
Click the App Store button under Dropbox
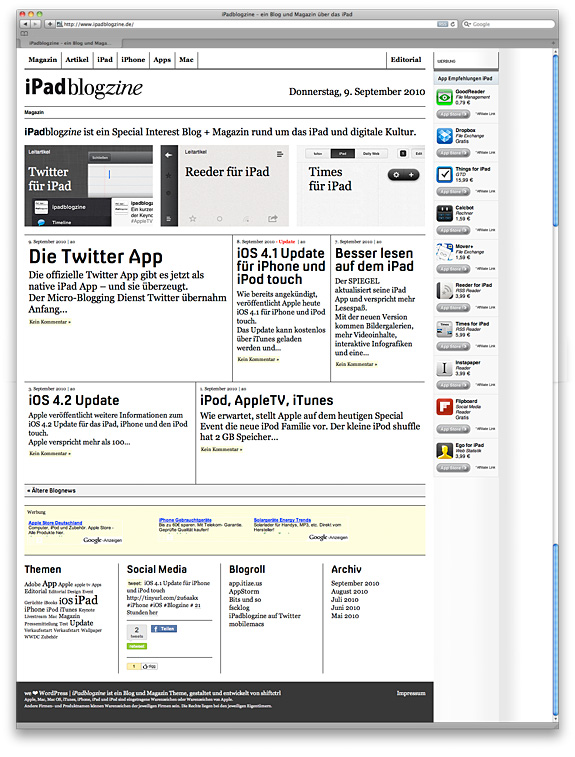(453, 153)
